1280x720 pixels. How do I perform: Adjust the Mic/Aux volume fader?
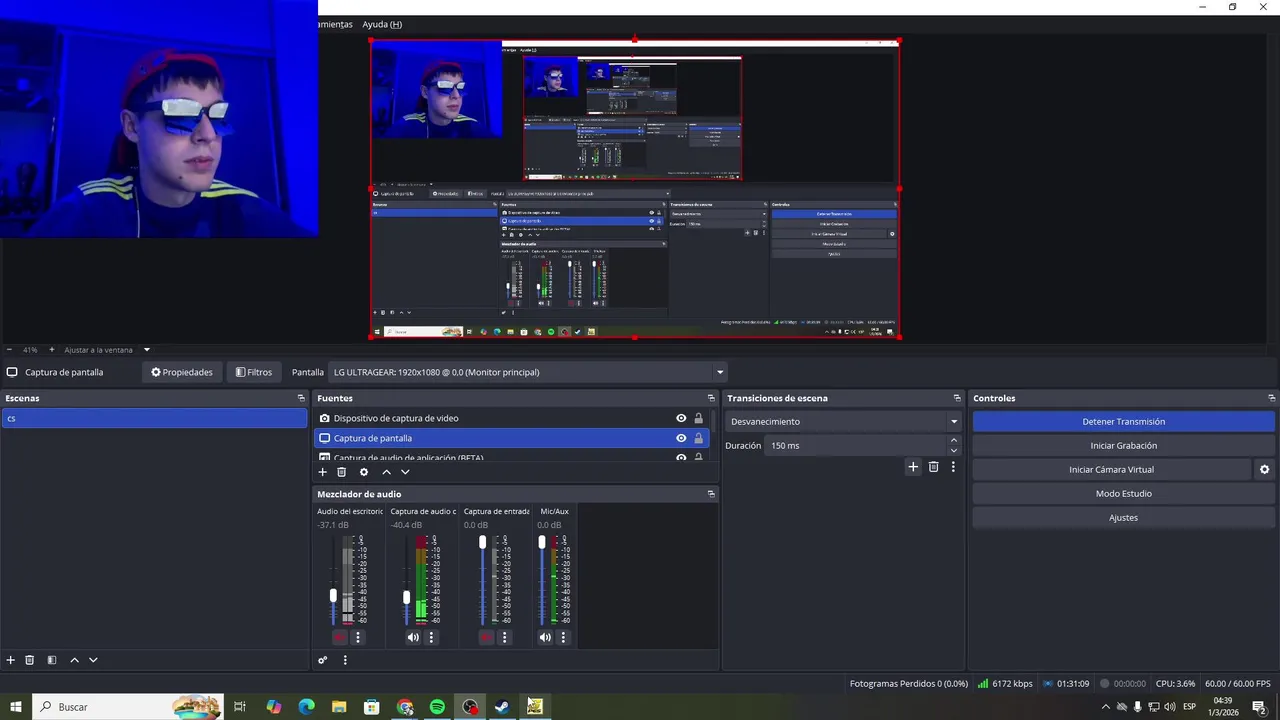tap(542, 542)
